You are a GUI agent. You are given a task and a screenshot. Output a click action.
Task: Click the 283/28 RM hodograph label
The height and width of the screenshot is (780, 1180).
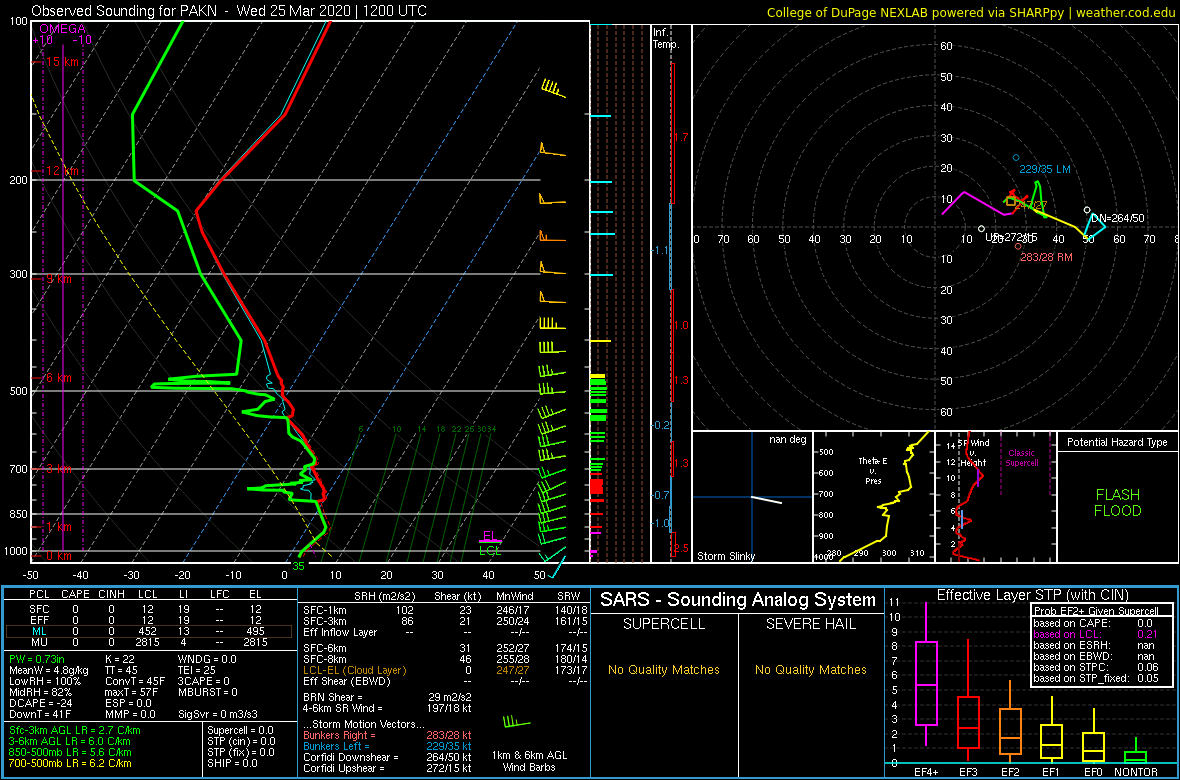coord(1046,257)
